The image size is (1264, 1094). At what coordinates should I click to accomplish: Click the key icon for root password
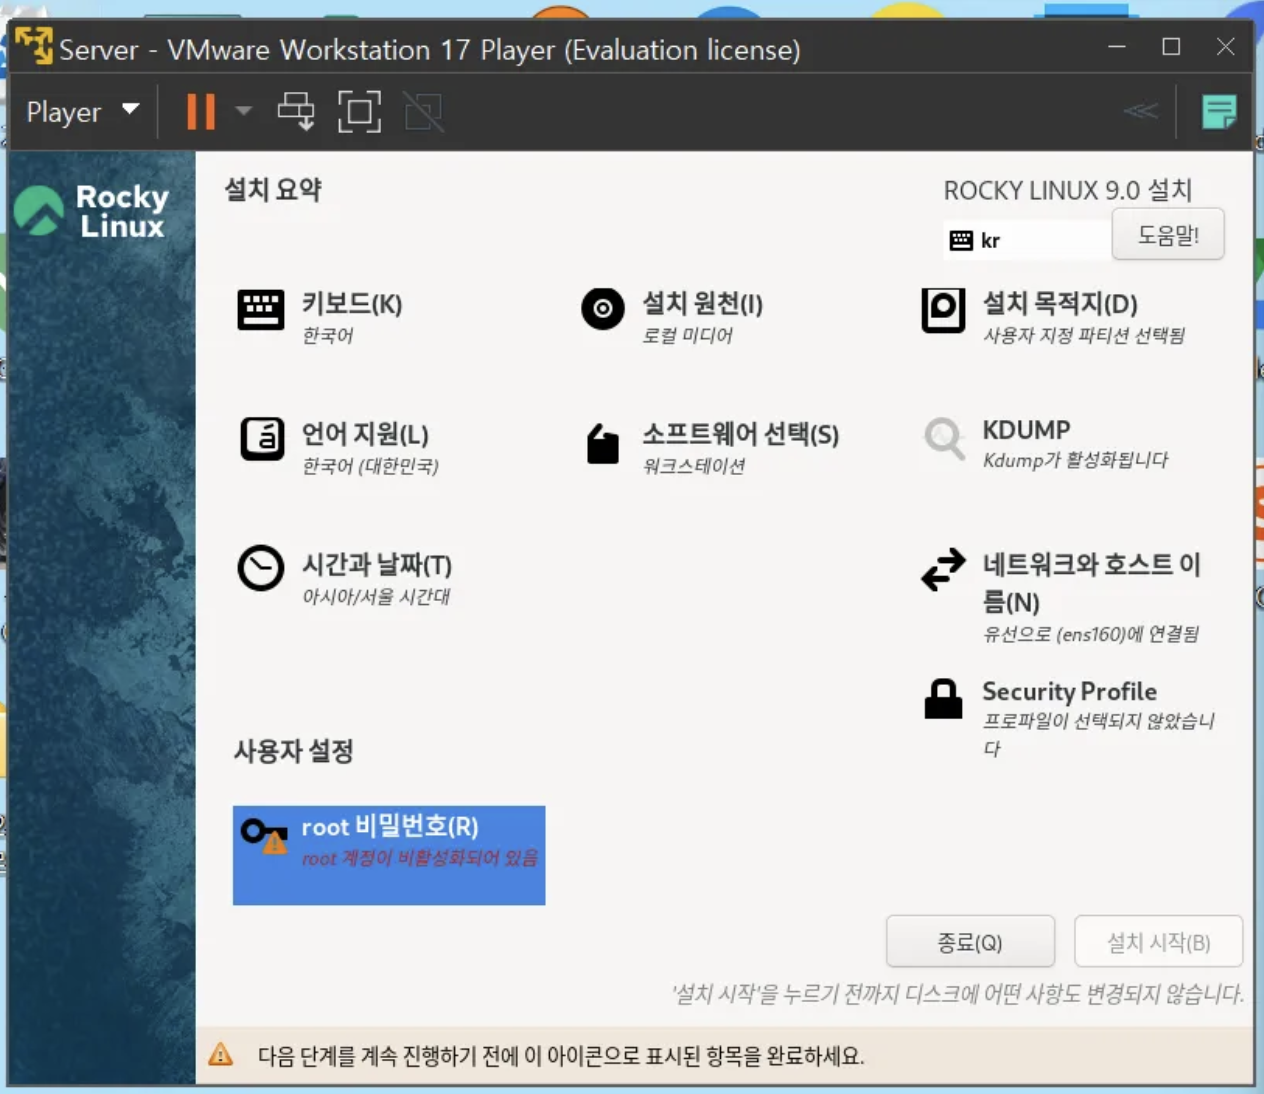coord(264,837)
